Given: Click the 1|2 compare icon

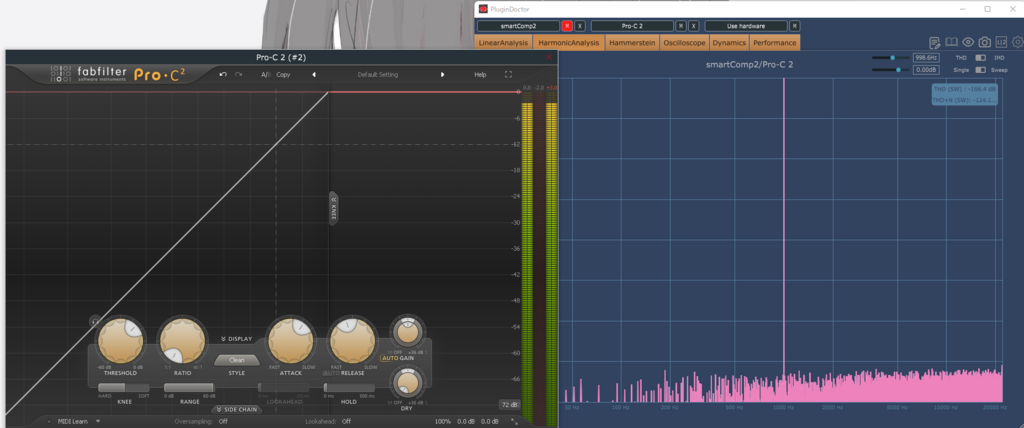Looking at the screenshot, I should click(1001, 42).
